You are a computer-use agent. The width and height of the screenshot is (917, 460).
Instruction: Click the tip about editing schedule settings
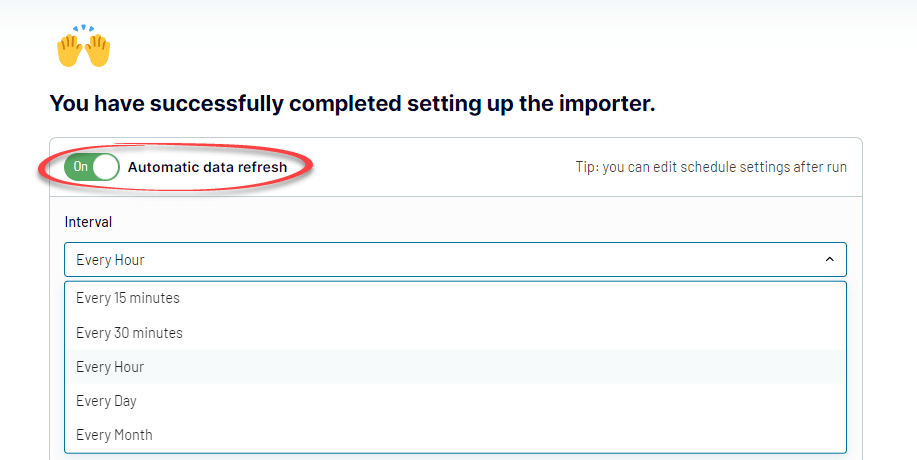[711, 167]
